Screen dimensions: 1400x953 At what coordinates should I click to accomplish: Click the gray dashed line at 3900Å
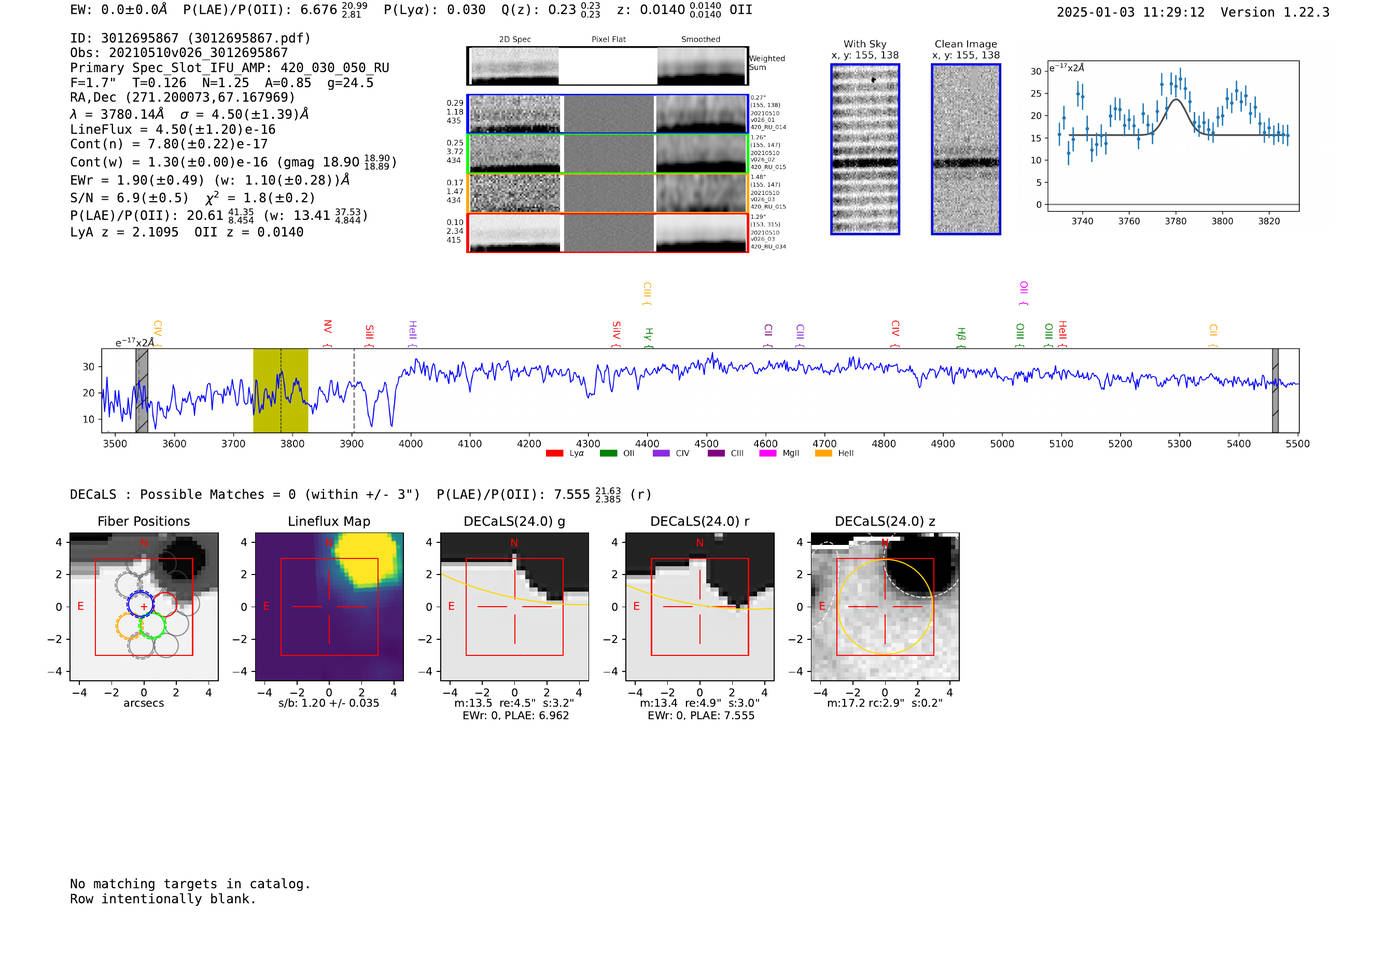354,390
